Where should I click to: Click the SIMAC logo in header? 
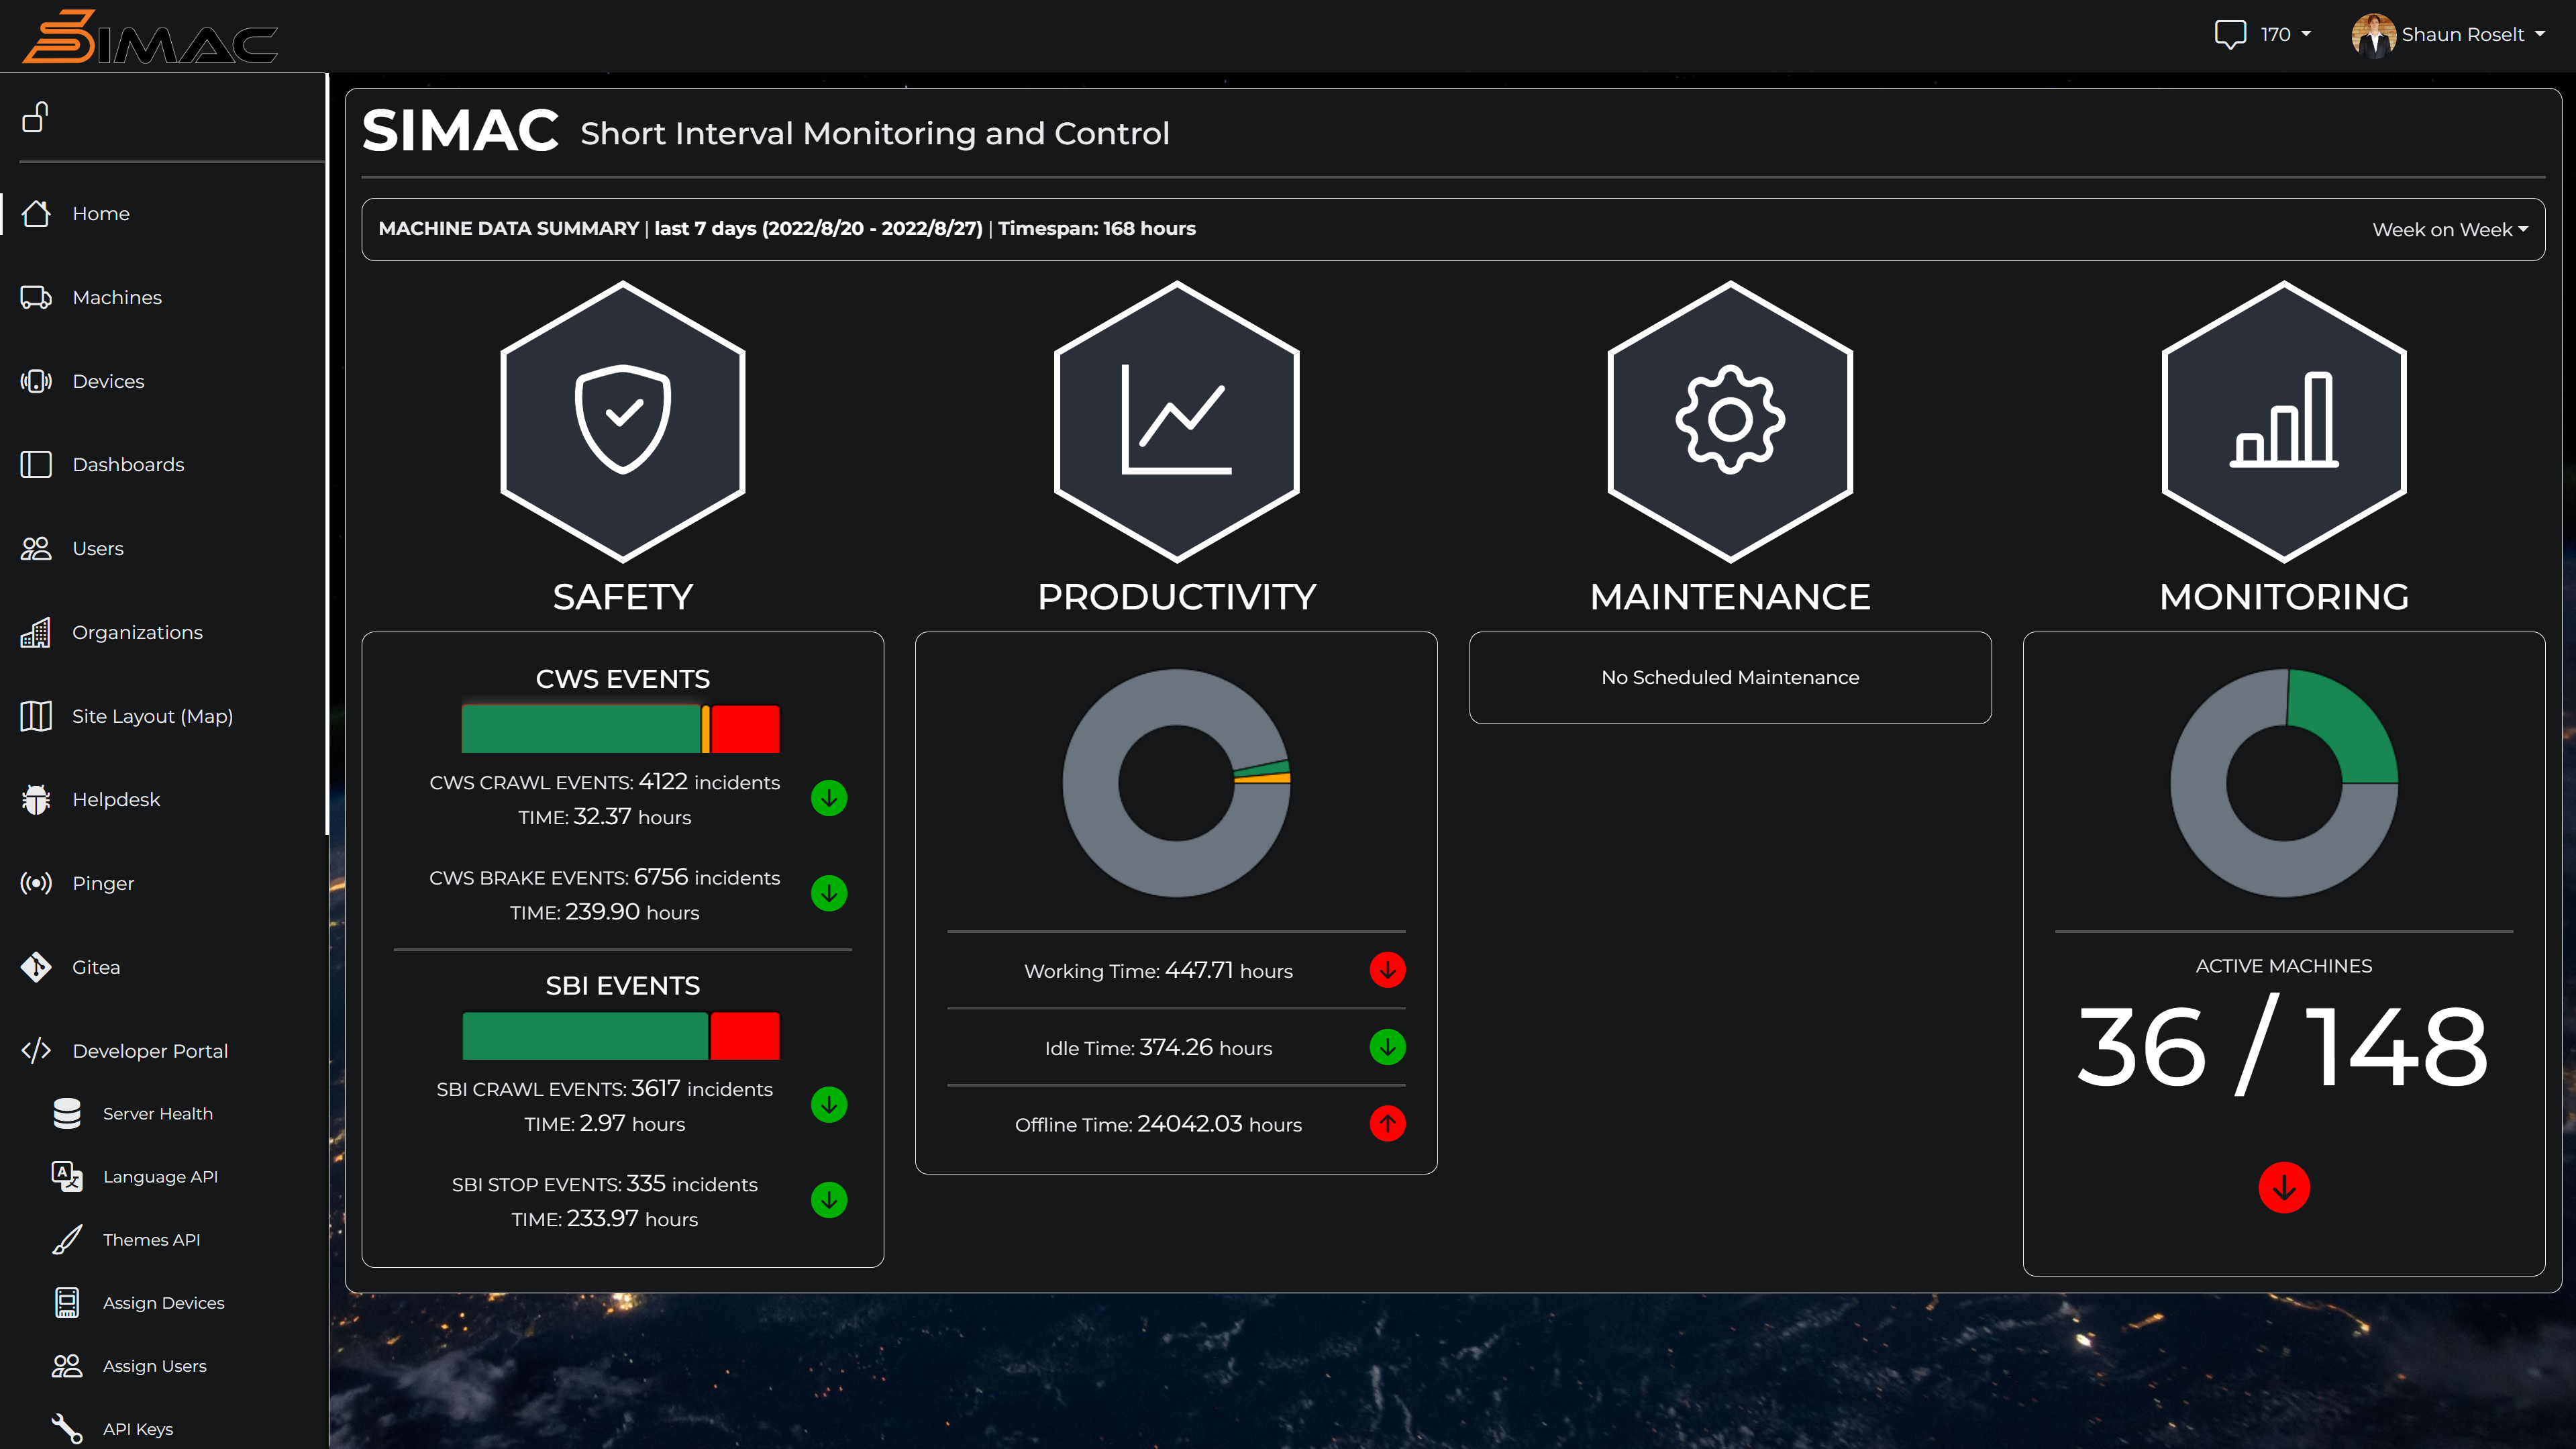[x=150, y=37]
